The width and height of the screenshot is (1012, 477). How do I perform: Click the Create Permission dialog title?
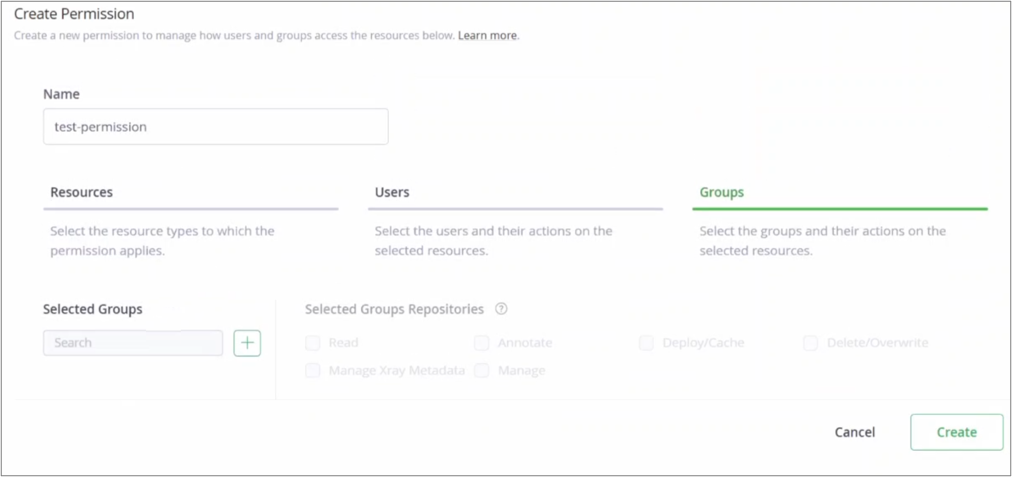[x=74, y=15]
